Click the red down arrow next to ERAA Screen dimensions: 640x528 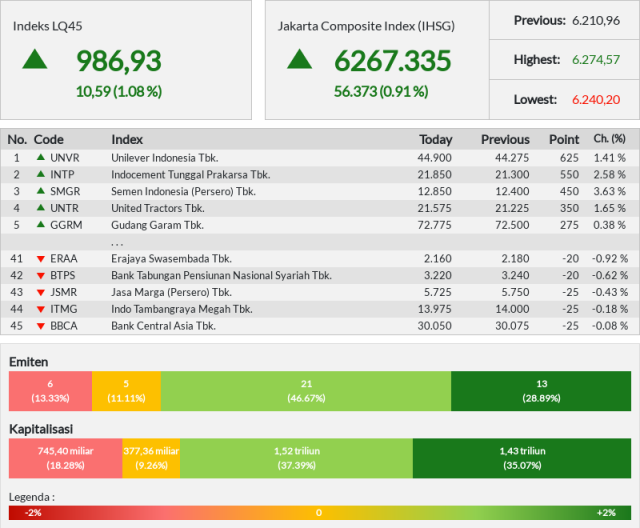[x=41, y=259]
